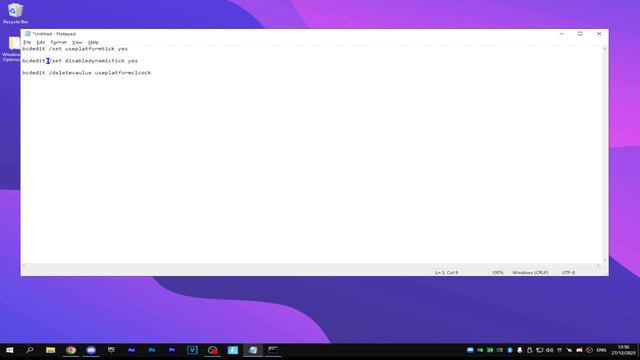
Task: Click the ENG language indicator
Action: [x=601, y=350]
